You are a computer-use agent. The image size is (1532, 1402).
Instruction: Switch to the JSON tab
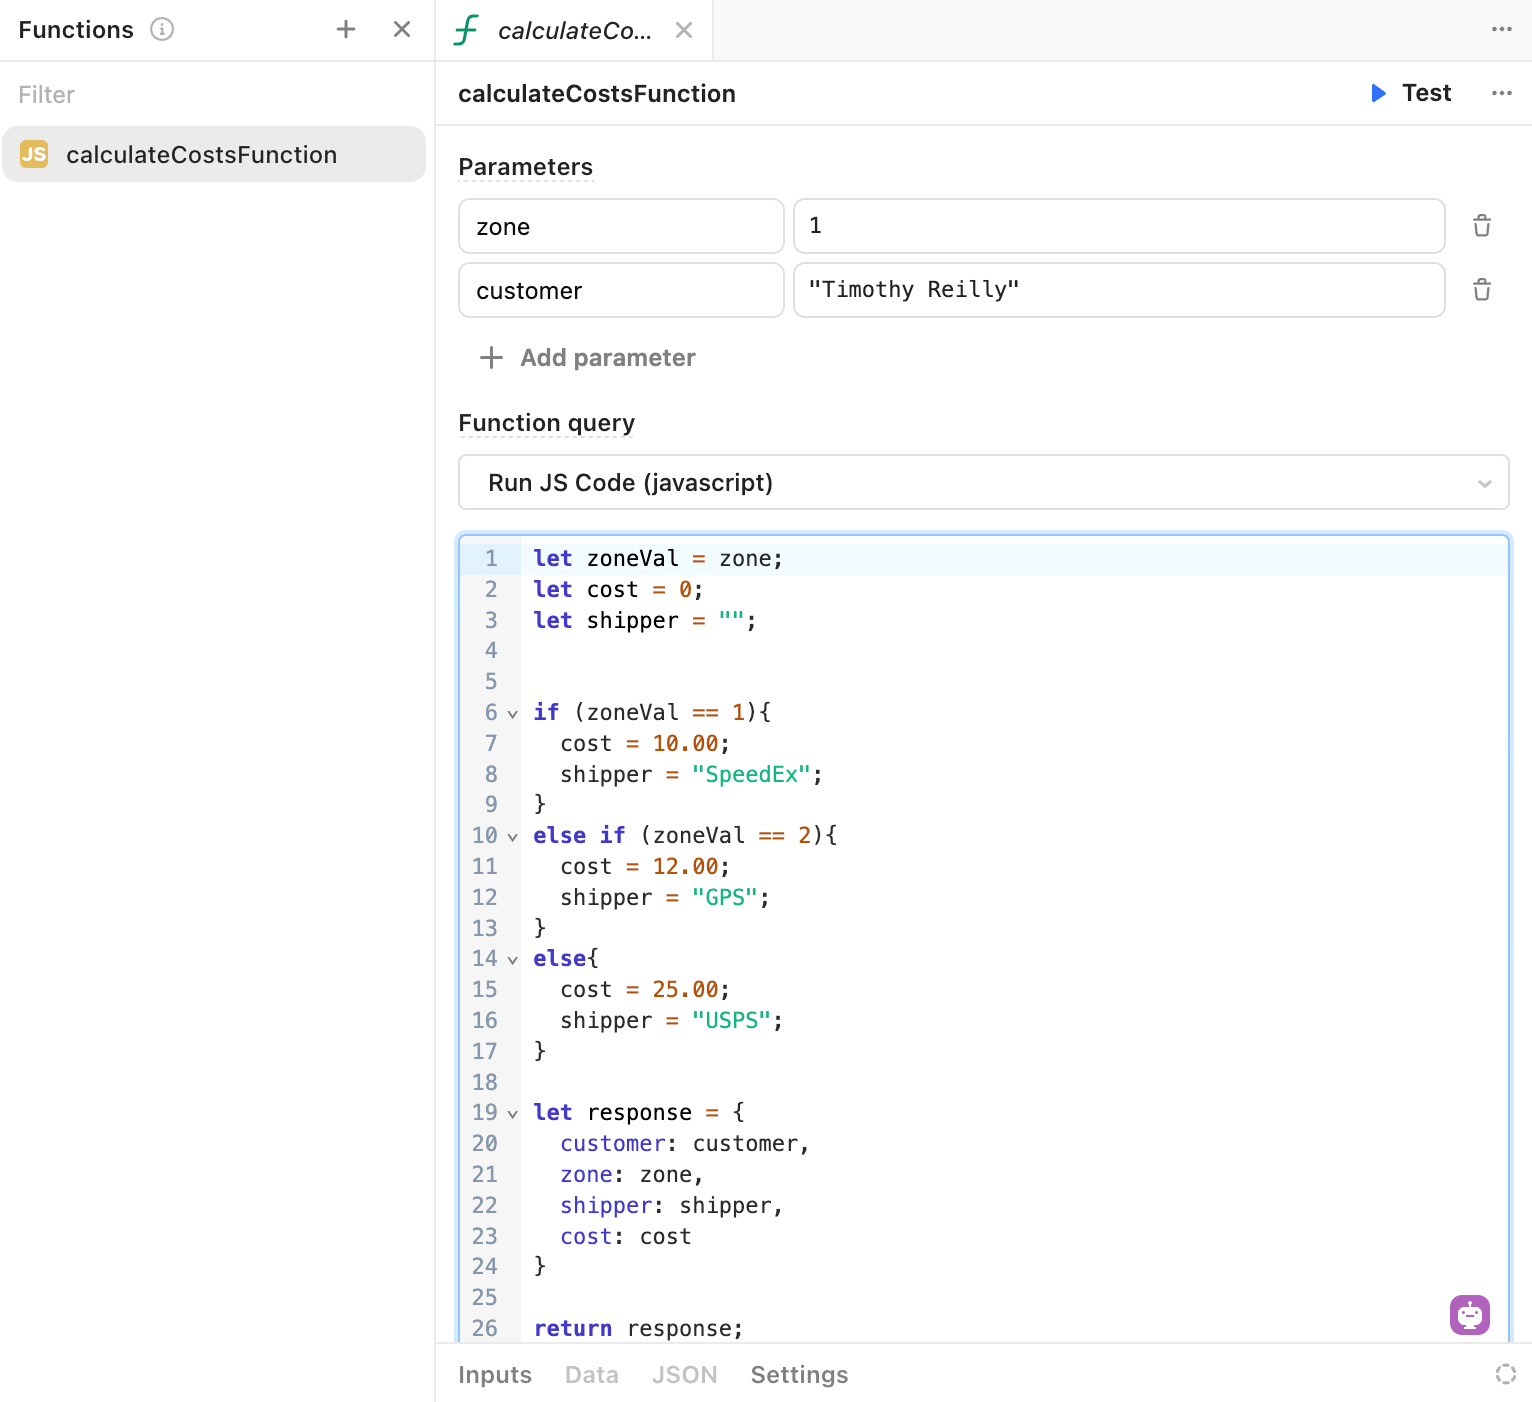click(x=685, y=1375)
